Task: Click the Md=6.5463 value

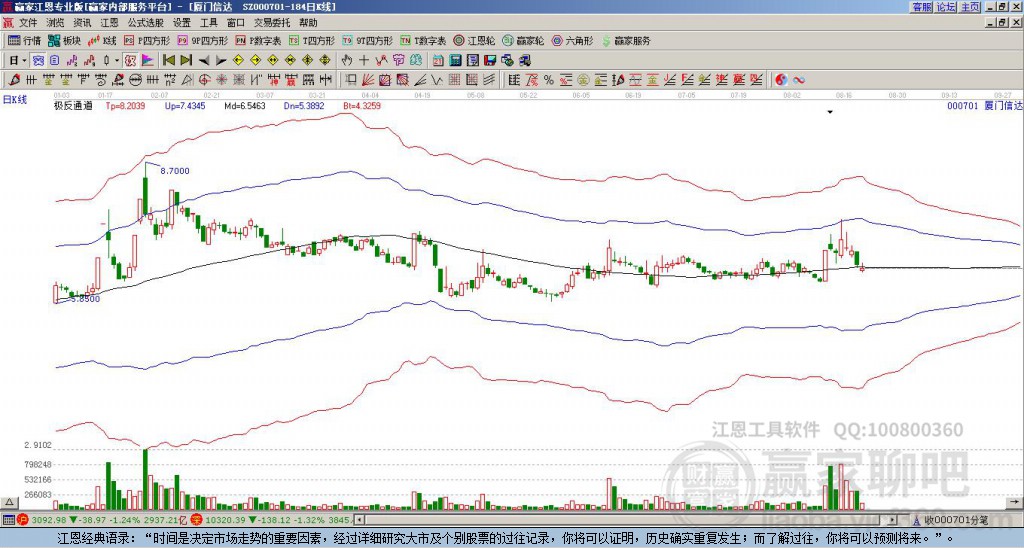Action: pos(245,106)
